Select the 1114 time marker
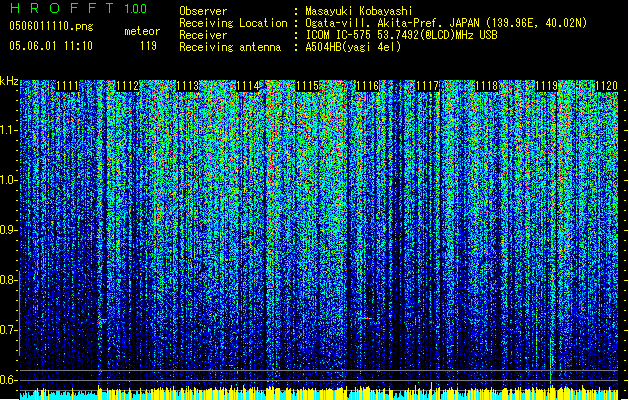 pyautogui.click(x=248, y=86)
